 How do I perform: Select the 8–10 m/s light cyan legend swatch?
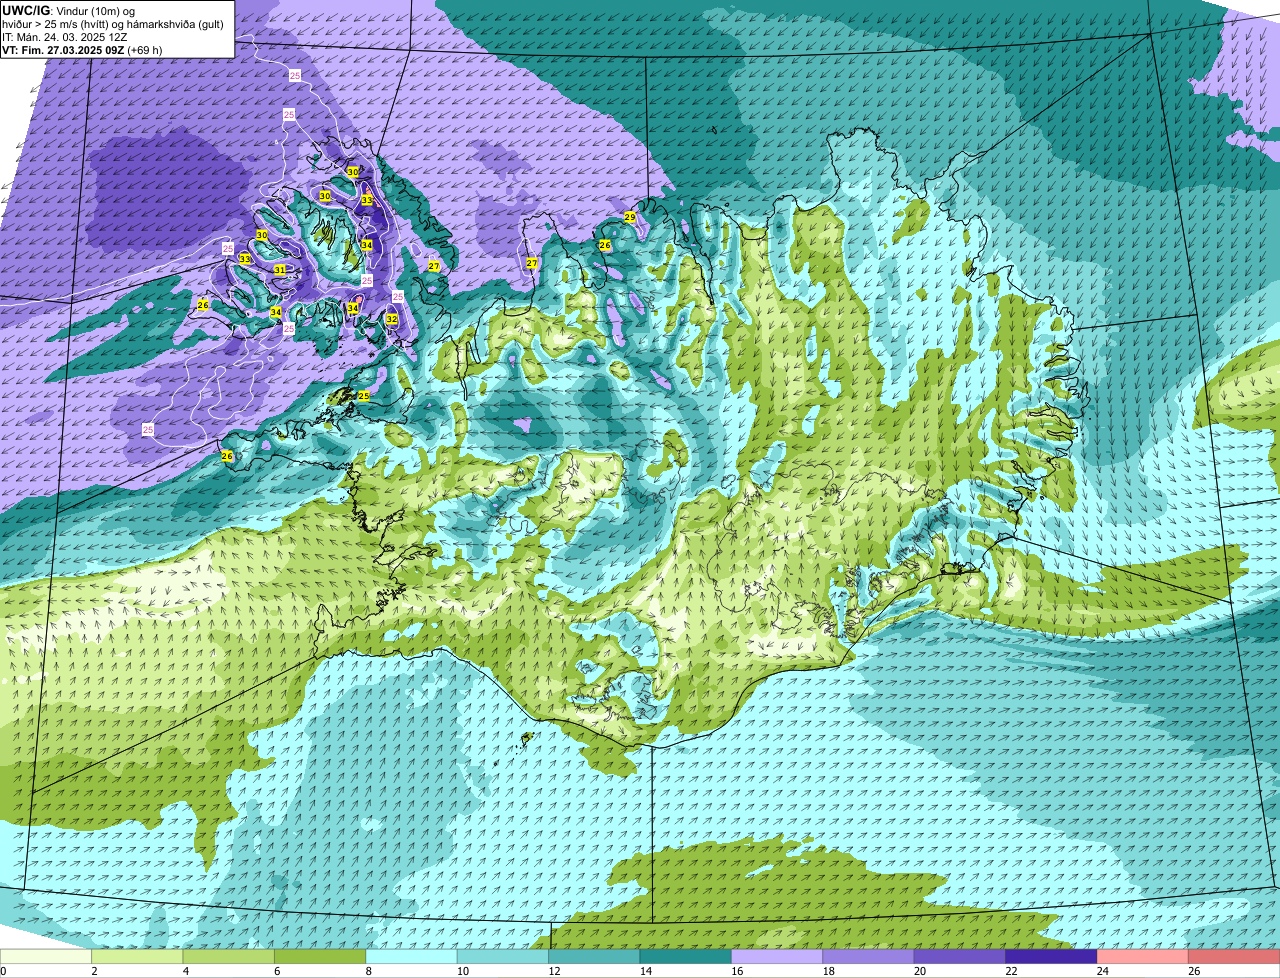(411, 956)
